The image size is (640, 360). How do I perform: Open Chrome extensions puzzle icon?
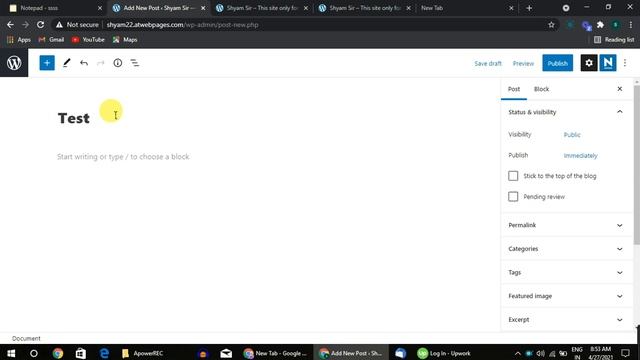[x=600, y=24]
